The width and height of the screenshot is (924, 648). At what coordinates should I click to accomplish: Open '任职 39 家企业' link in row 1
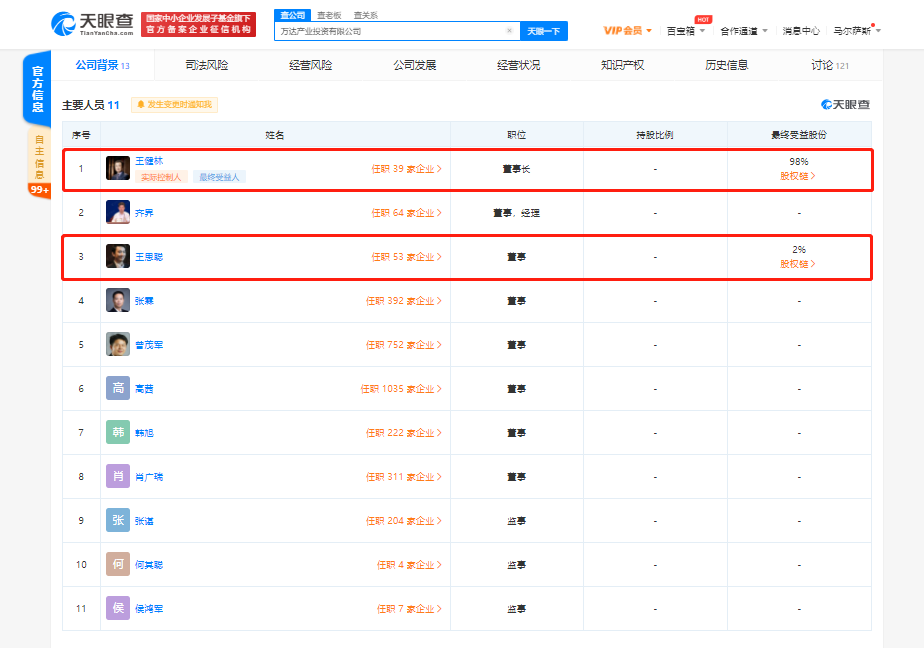click(x=406, y=169)
